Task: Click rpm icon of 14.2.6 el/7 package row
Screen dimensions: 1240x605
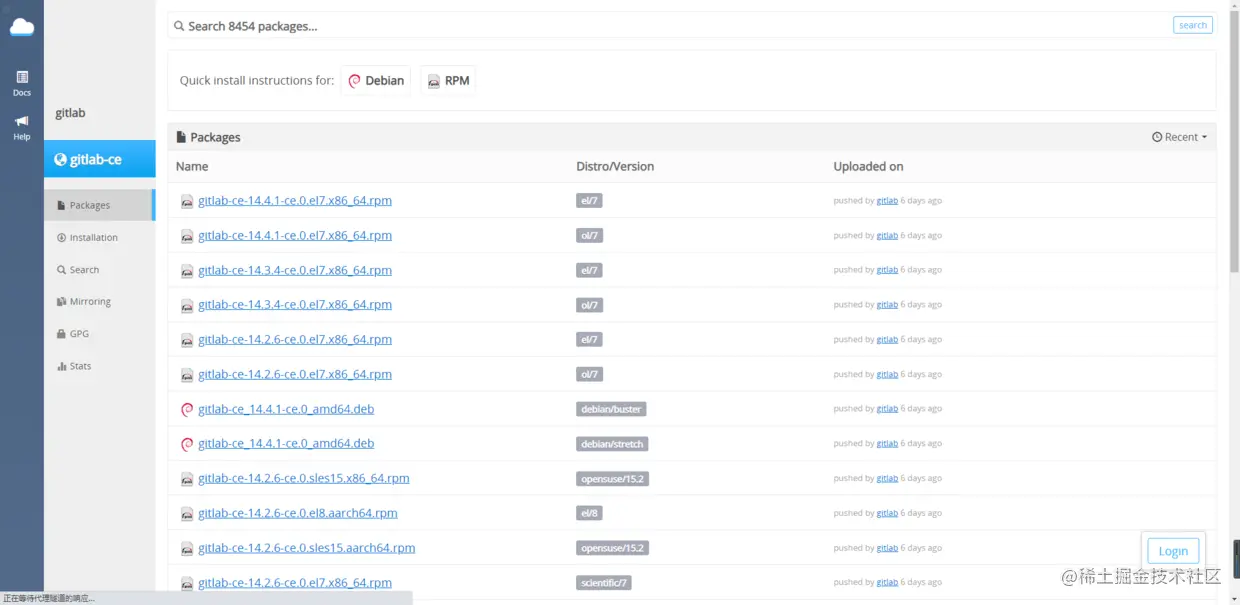Action: coord(187,340)
